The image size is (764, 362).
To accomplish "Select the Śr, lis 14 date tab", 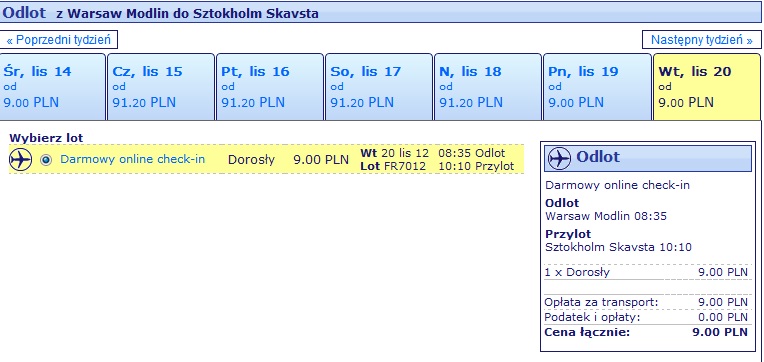I will point(53,87).
